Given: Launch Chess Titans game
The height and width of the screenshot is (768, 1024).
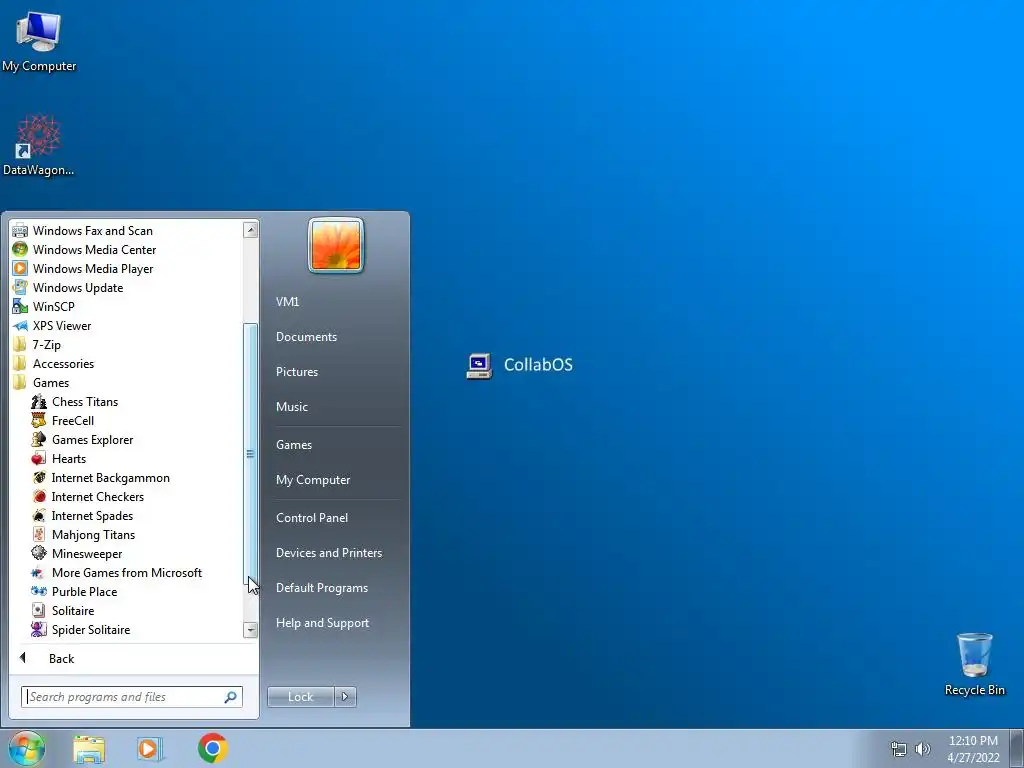Looking at the screenshot, I should [x=85, y=402].
